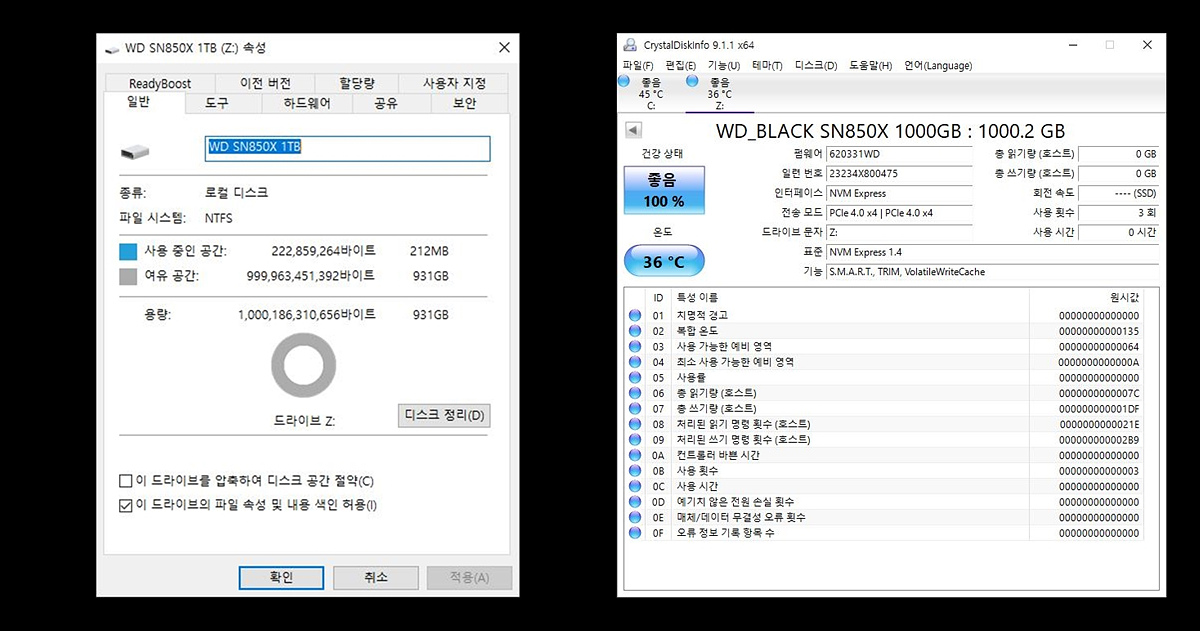
Task: Switch to the 하드웨어 tab
Action: [306, 104]
